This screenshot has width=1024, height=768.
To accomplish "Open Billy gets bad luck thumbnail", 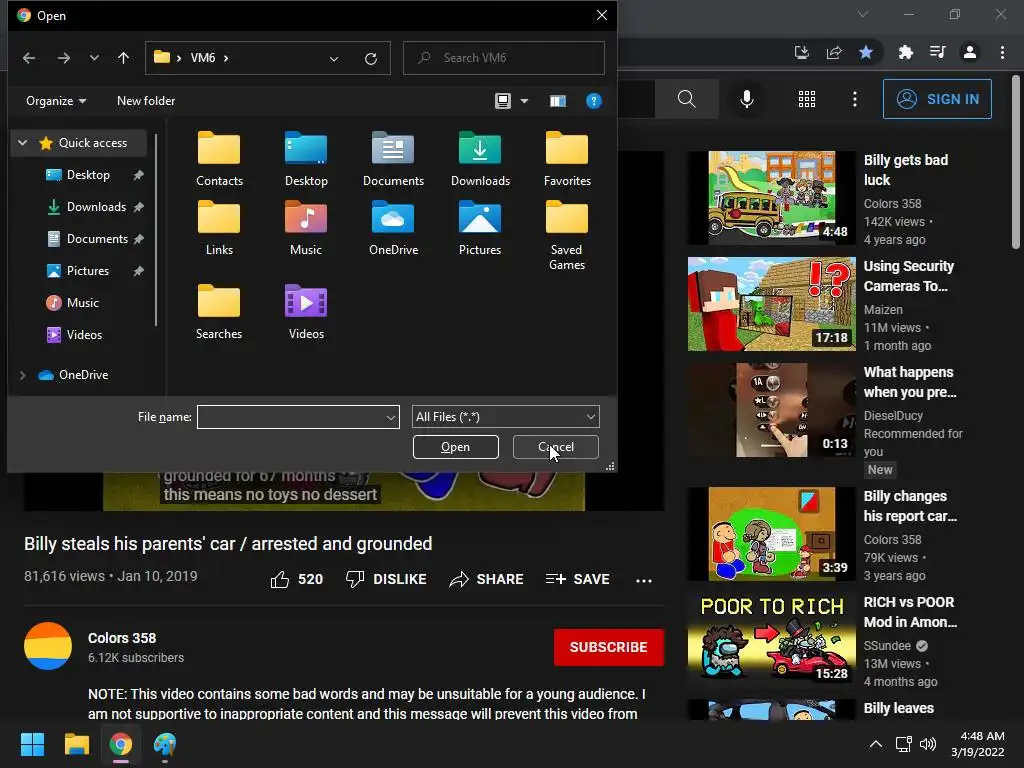I will coord(771,197).
